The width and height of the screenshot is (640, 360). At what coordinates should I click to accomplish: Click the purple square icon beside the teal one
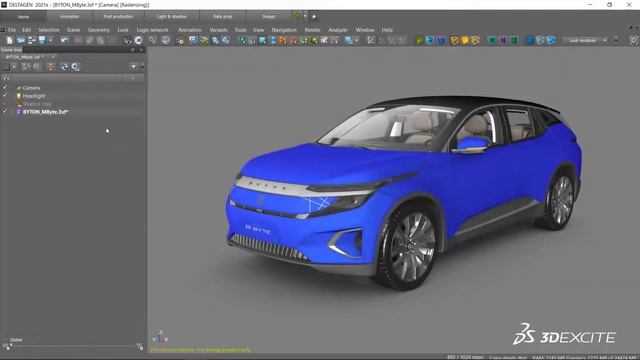503,40
